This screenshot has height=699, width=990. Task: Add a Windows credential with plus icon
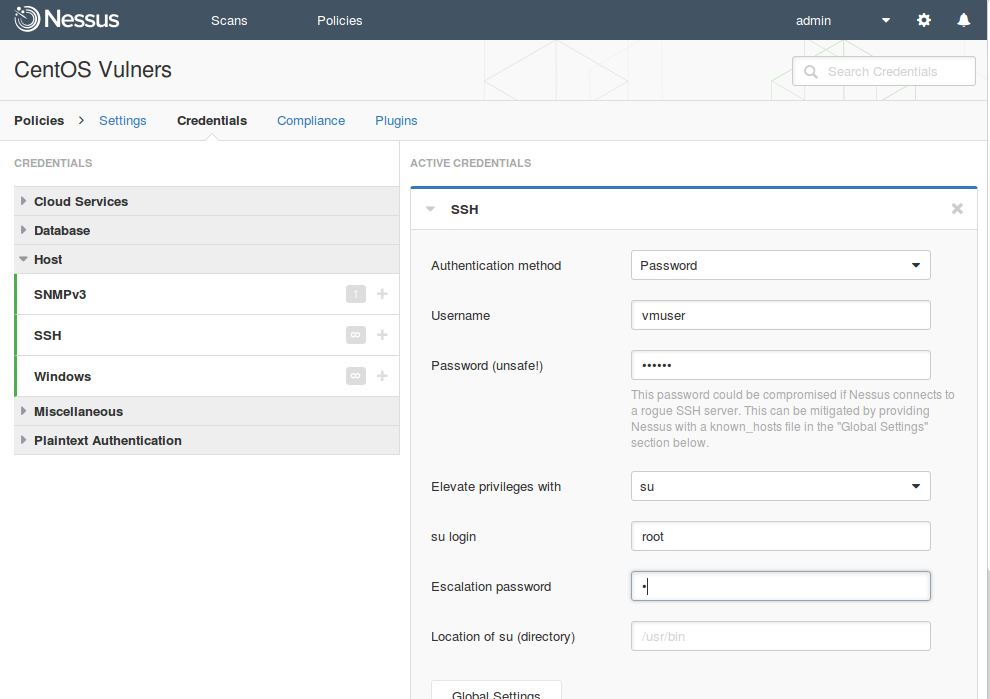(x=382, y=376)
